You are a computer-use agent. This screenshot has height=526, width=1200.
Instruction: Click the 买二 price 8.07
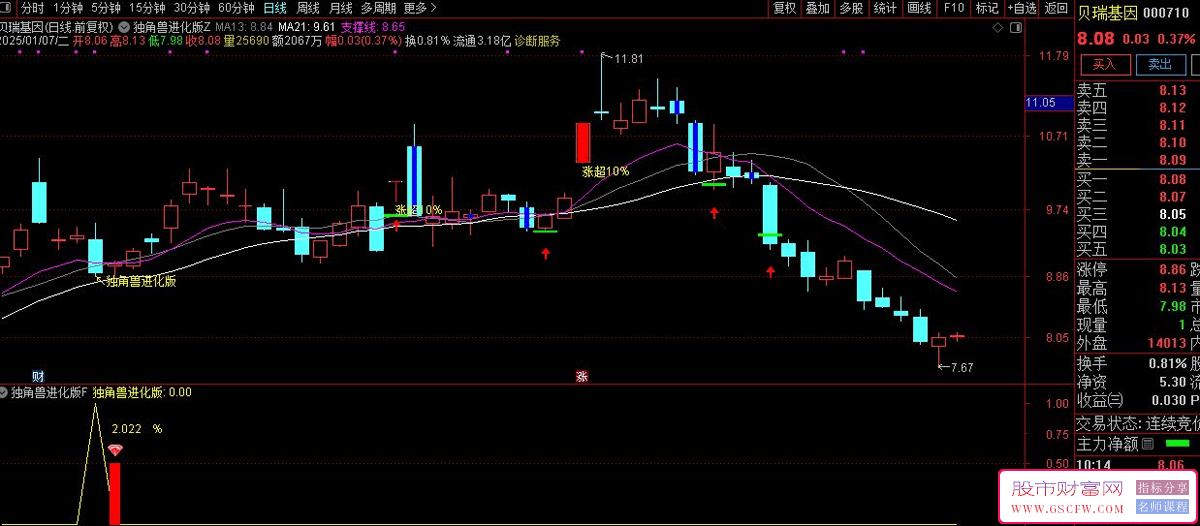(x=1172, y=197)
